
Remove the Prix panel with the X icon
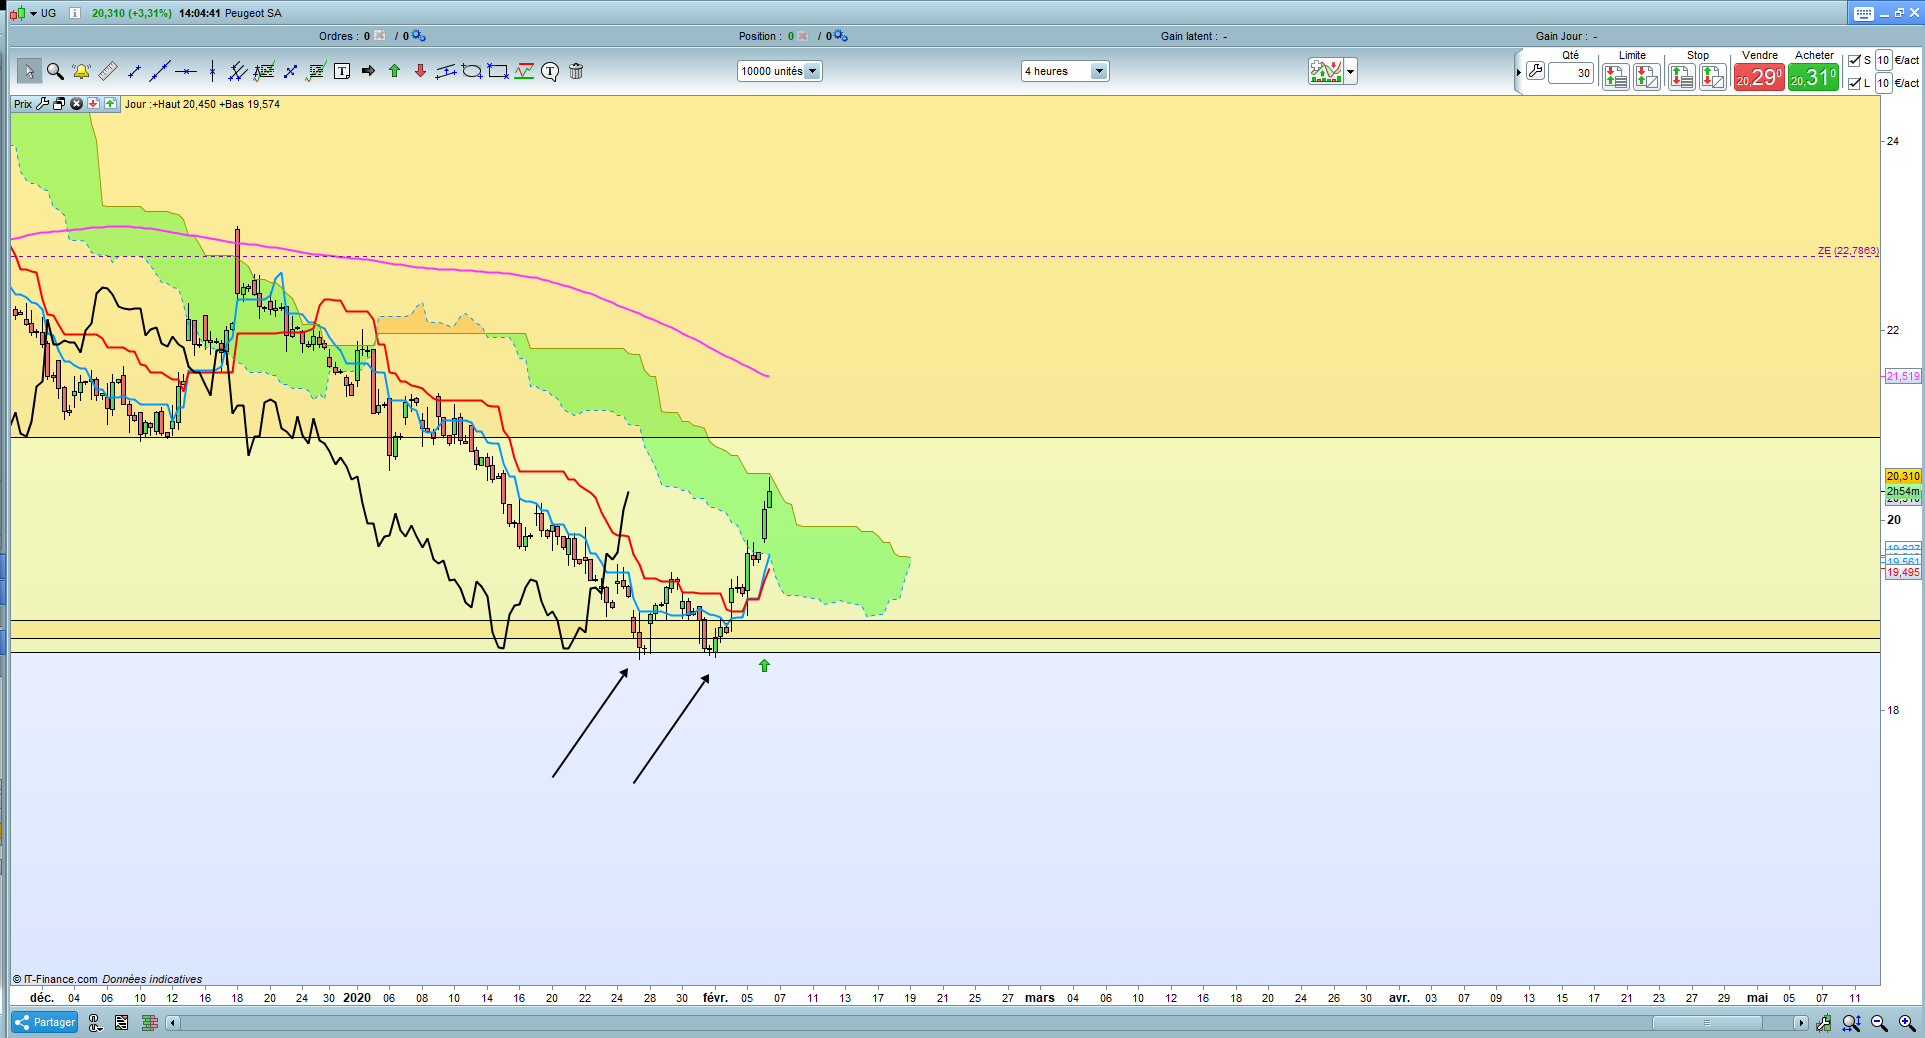tap(76, 104)
